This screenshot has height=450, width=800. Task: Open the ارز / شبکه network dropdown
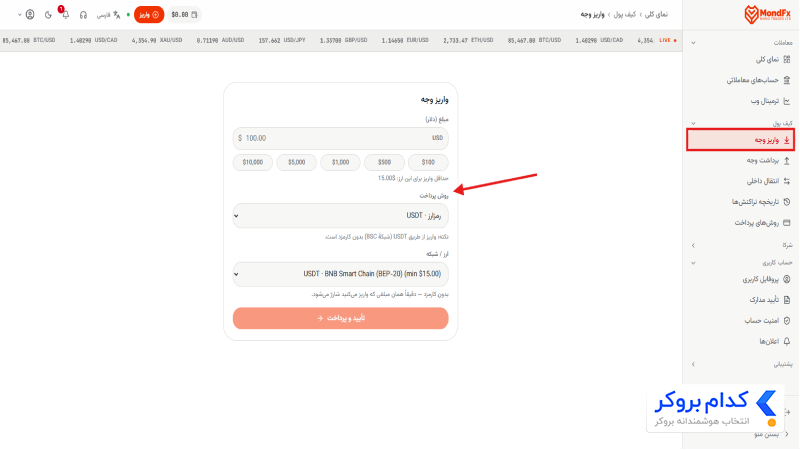coord(340,274)
